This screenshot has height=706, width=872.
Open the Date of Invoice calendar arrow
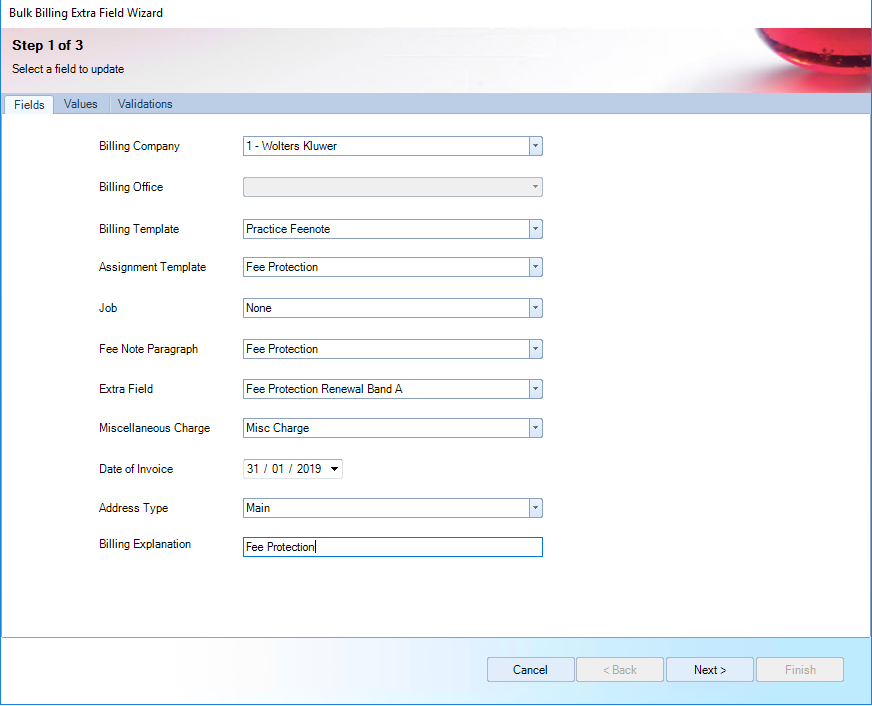tap(334, 469)
